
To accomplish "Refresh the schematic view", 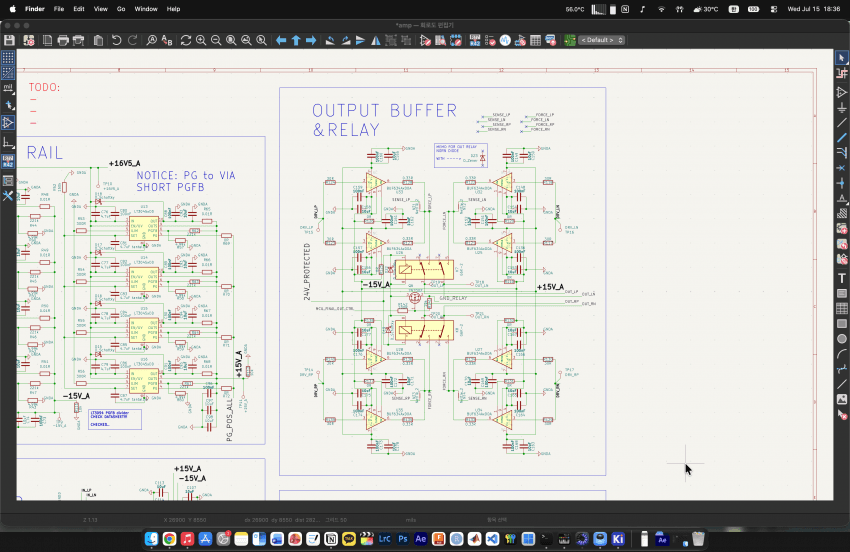I will (186, 40).
